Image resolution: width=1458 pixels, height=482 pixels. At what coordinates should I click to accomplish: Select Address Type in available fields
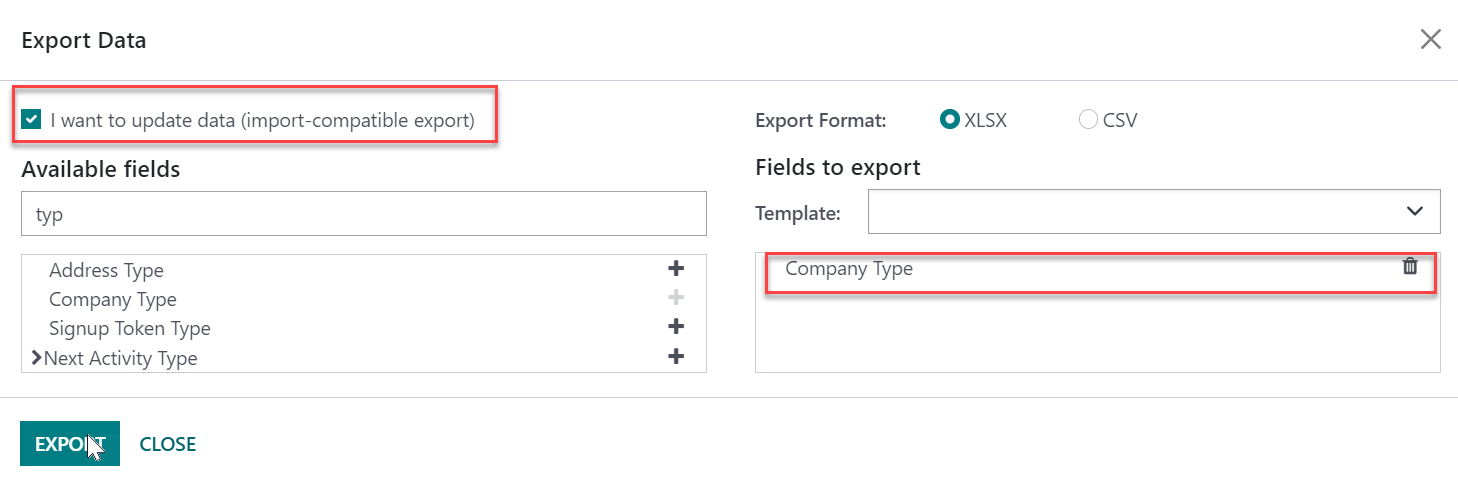tap(106, 270)
